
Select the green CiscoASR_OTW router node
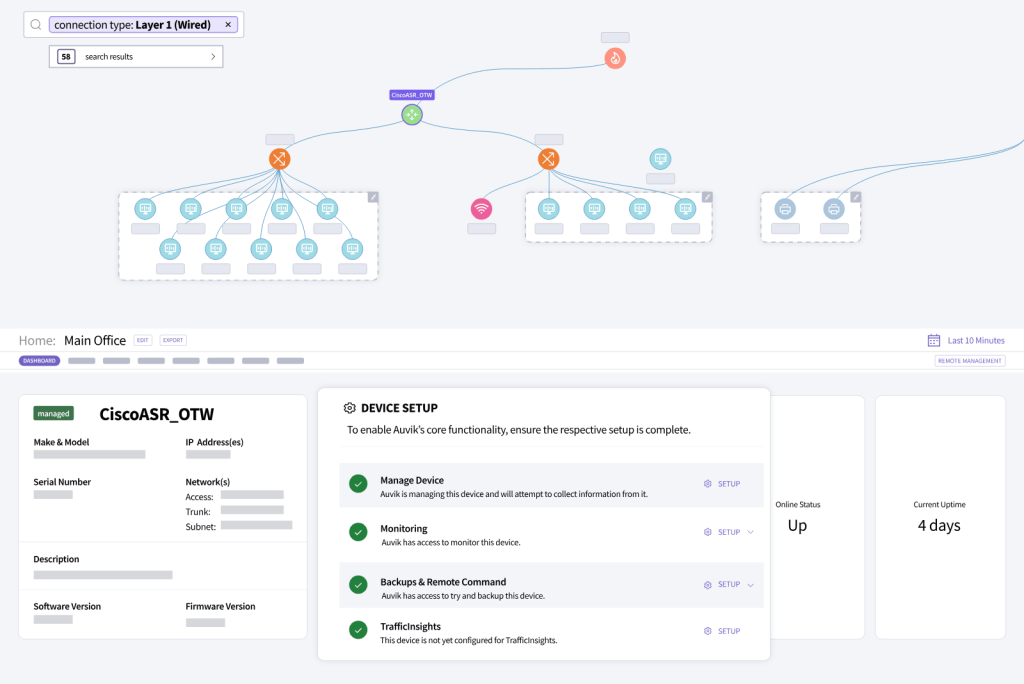click(x=411, y=115)
